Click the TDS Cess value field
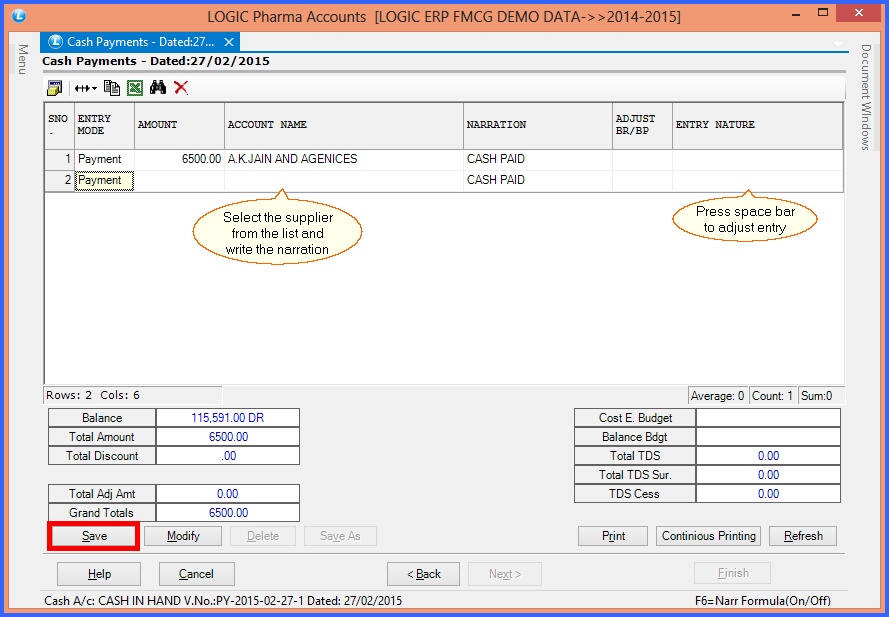This screenshot has height=617, width=889. [768, 494]
